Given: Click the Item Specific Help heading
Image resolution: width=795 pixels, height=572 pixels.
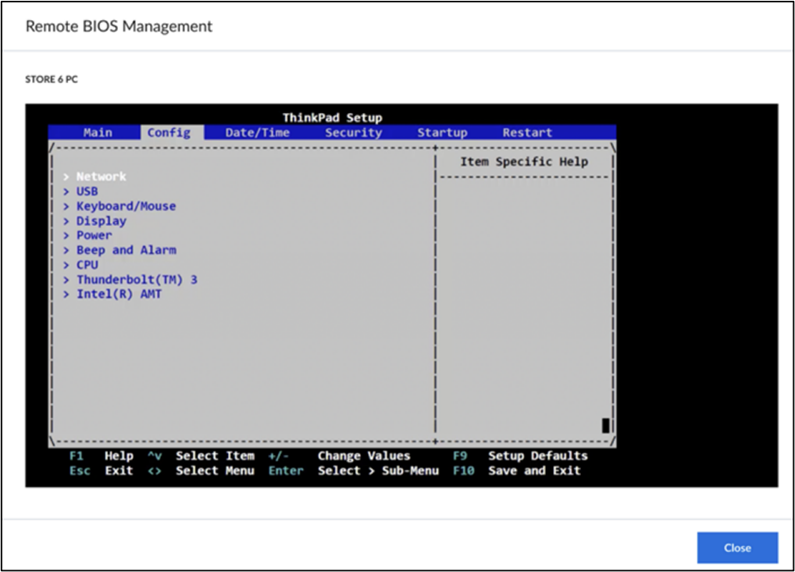Looking at the screenshot, I should [x=524, y=162].
